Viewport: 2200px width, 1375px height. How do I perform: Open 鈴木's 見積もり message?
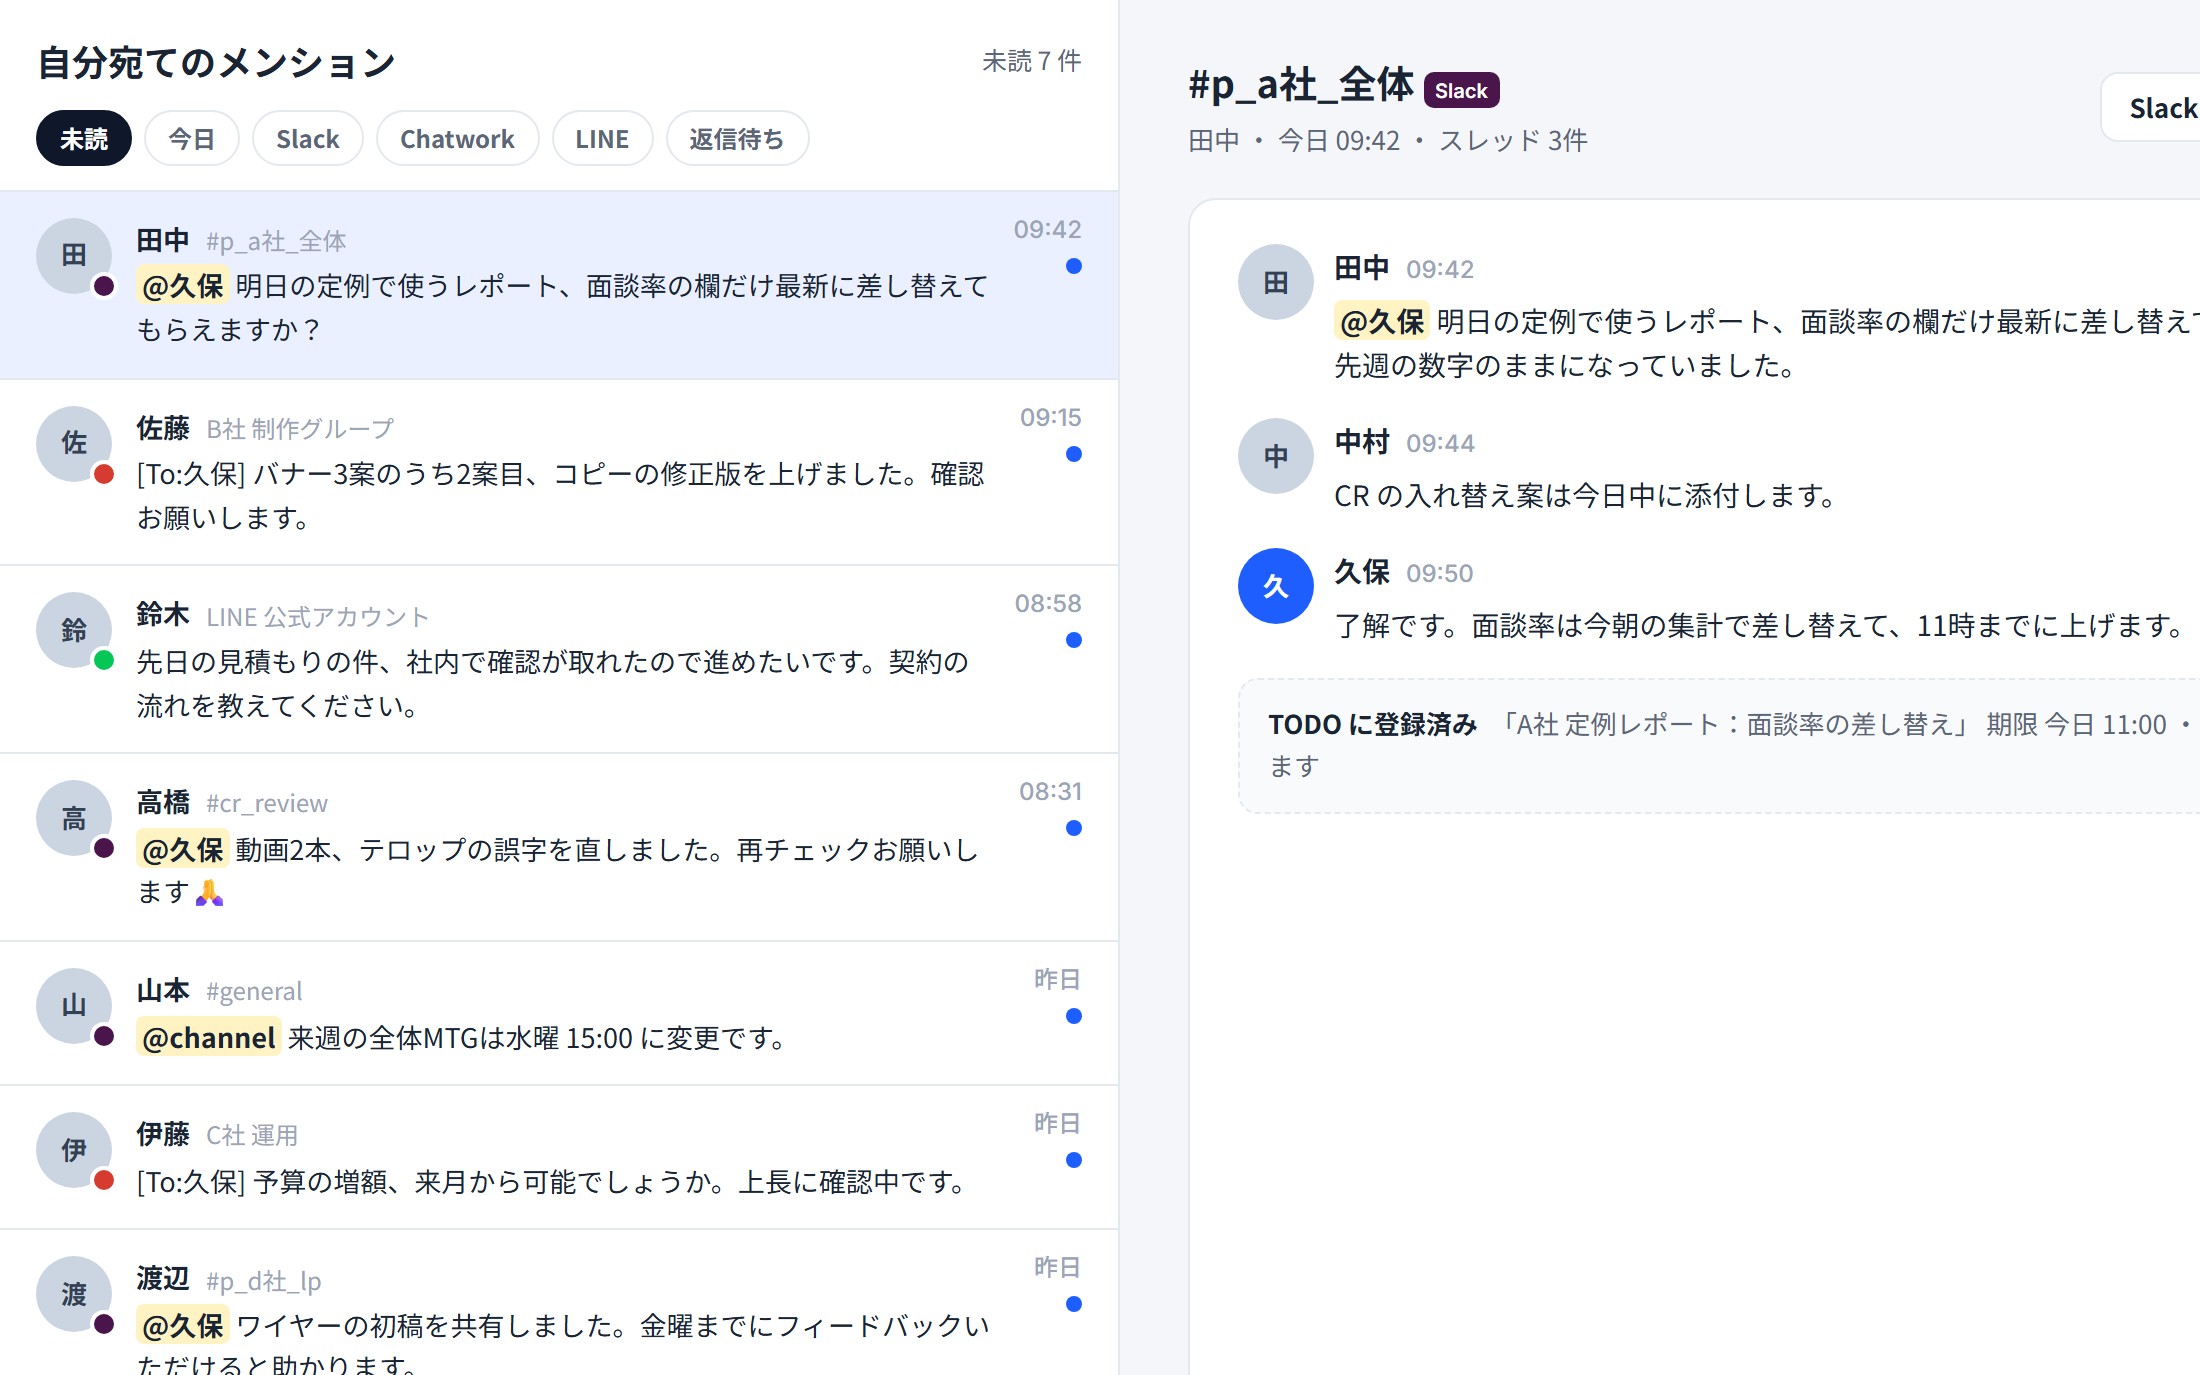click(x=559, y=660)
